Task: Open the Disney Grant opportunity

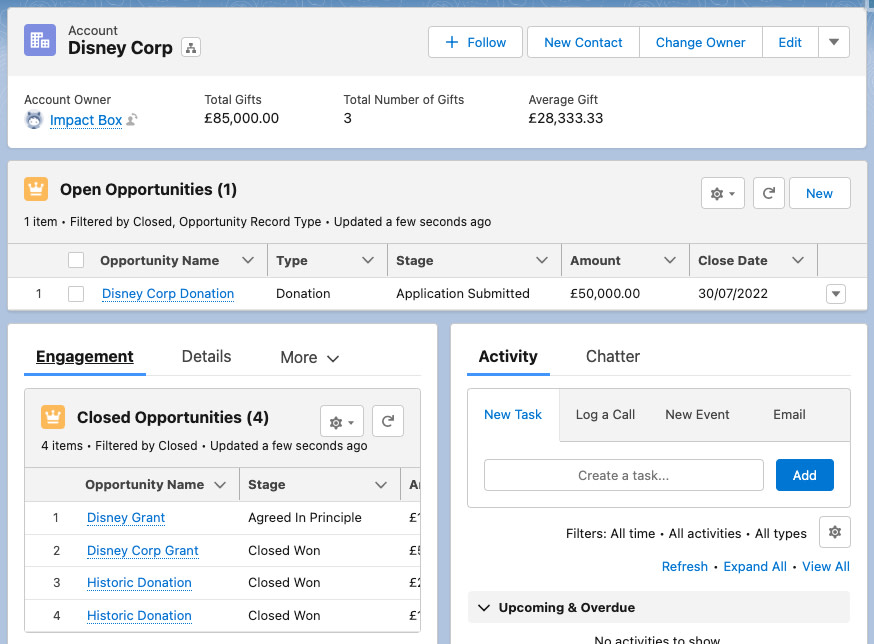Action: (126, 518)
